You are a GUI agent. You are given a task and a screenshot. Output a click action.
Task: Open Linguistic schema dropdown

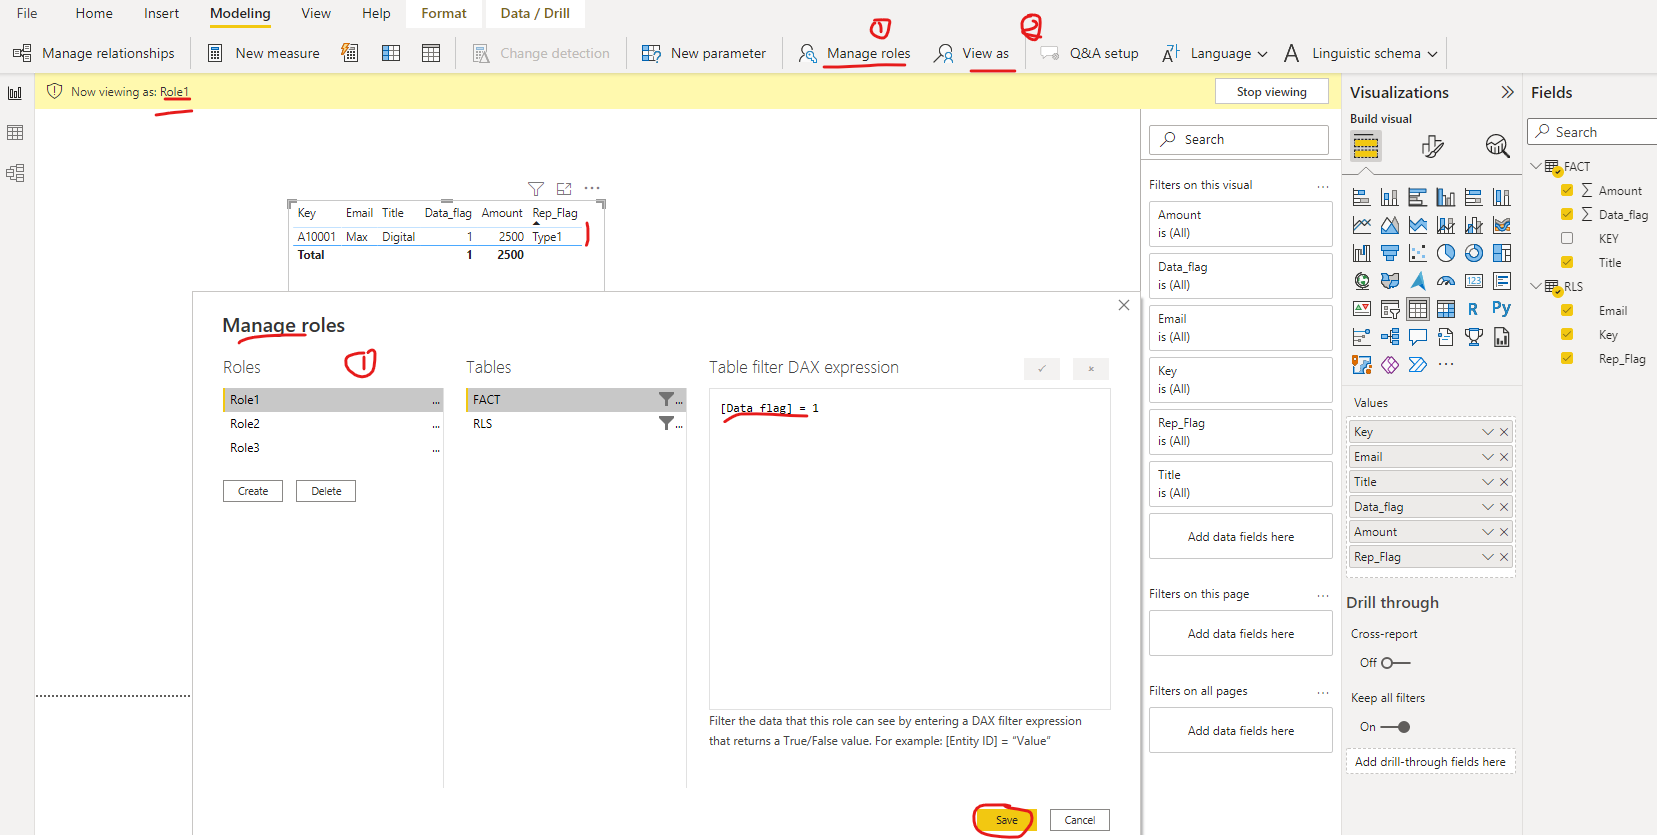(x=1360, y=53)
